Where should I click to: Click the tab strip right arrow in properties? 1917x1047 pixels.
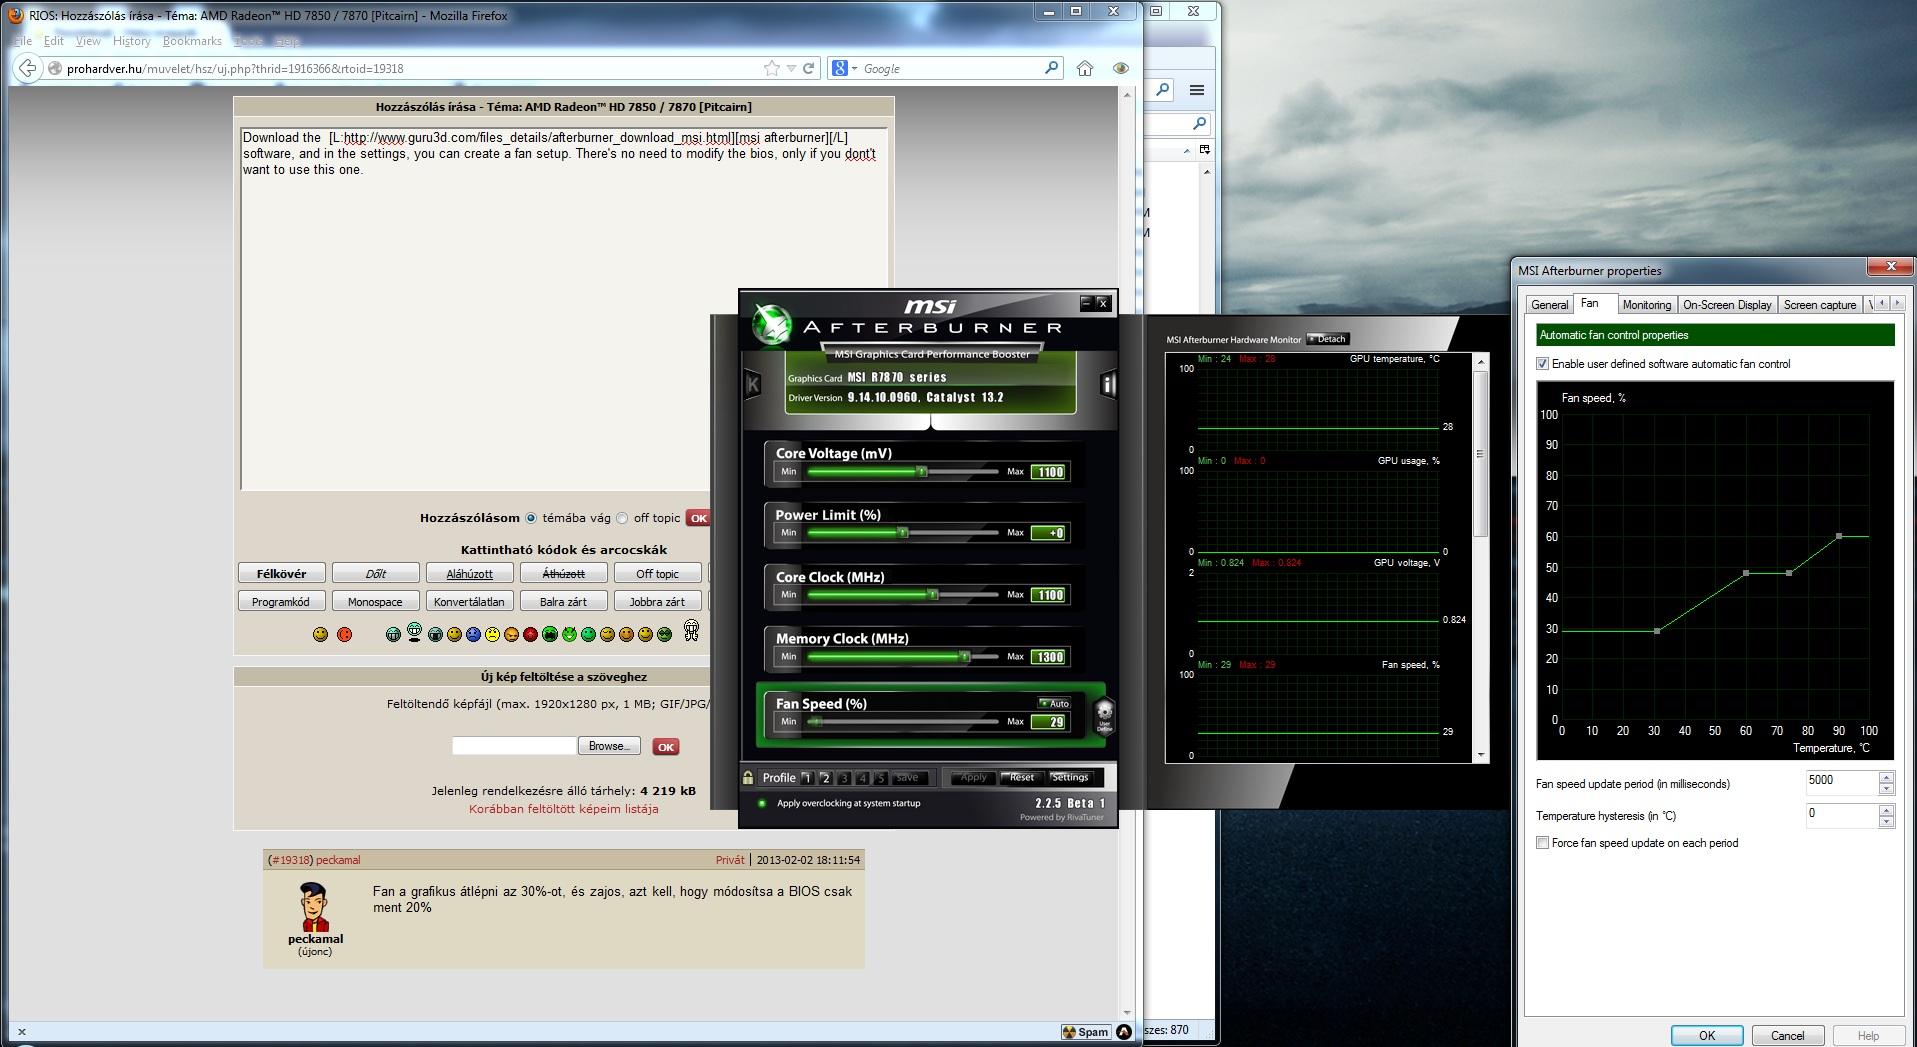tap(1897, 303)
